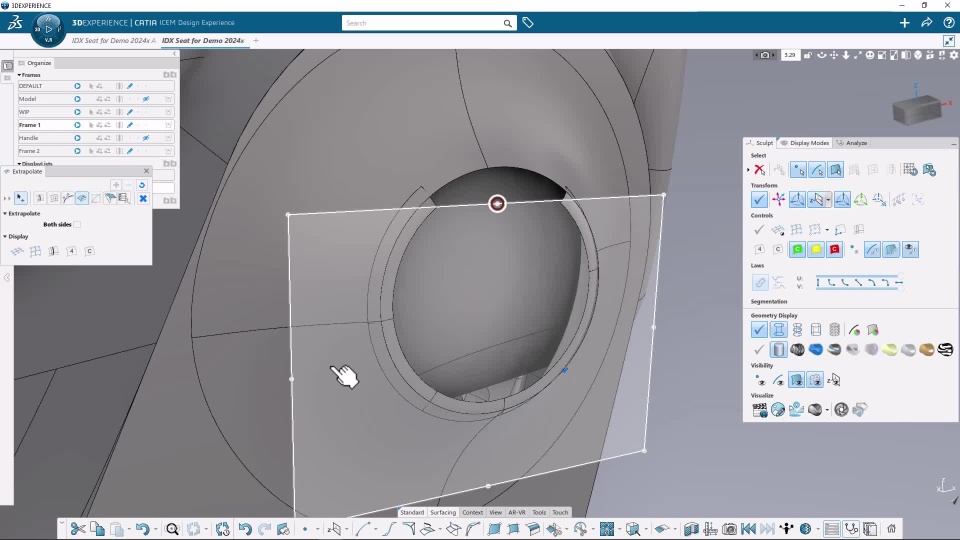Viewport: 960px width, 540px height.
Task: Click the magenta axis translate icon in Transform
Action: point(778,199)
